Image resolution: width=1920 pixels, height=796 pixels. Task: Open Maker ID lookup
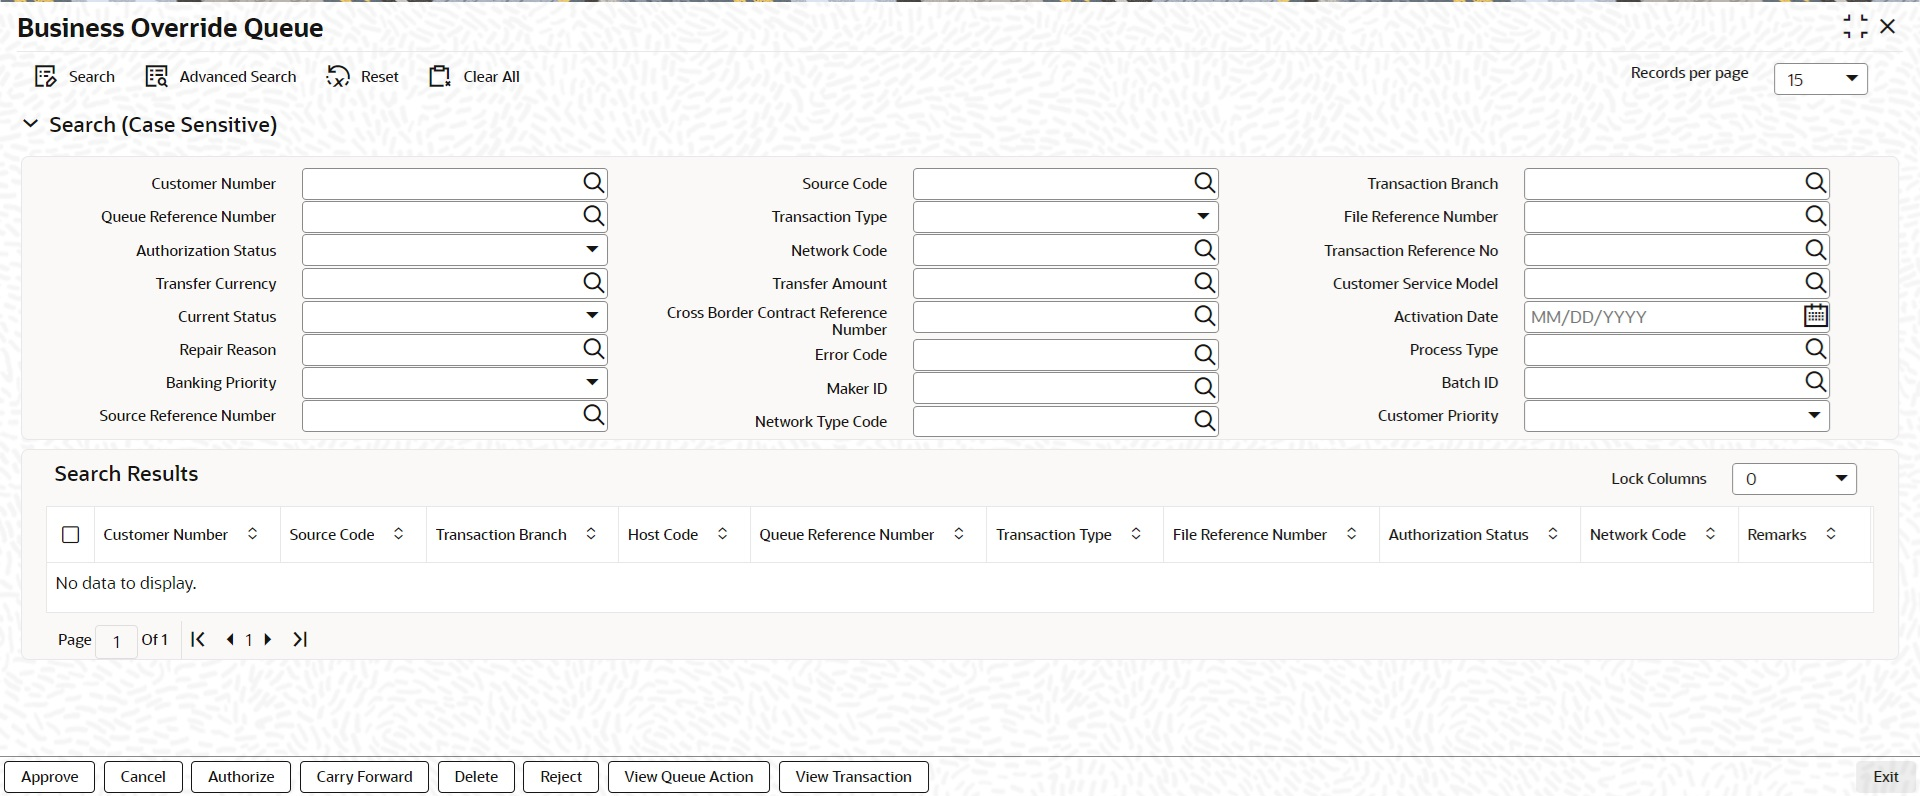coord(1205,388)
